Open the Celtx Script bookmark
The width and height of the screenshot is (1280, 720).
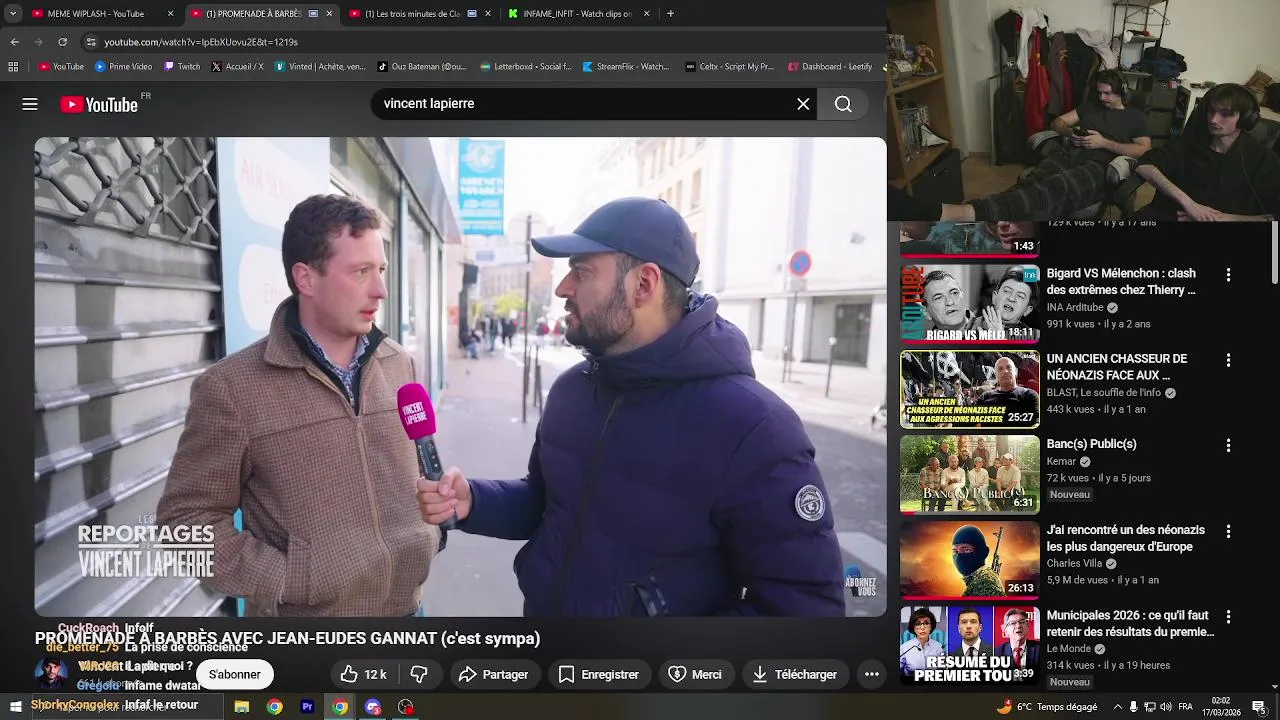(x=729, y=67)
